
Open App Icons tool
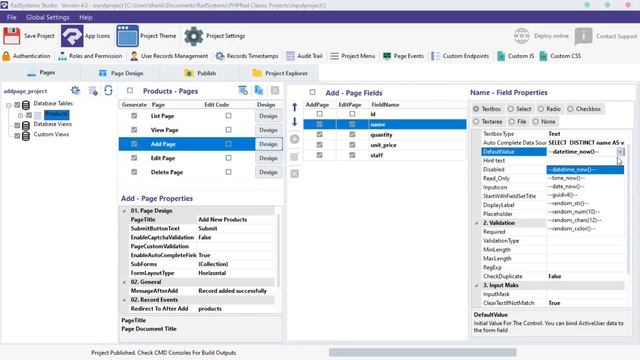[x=72, y=36]
